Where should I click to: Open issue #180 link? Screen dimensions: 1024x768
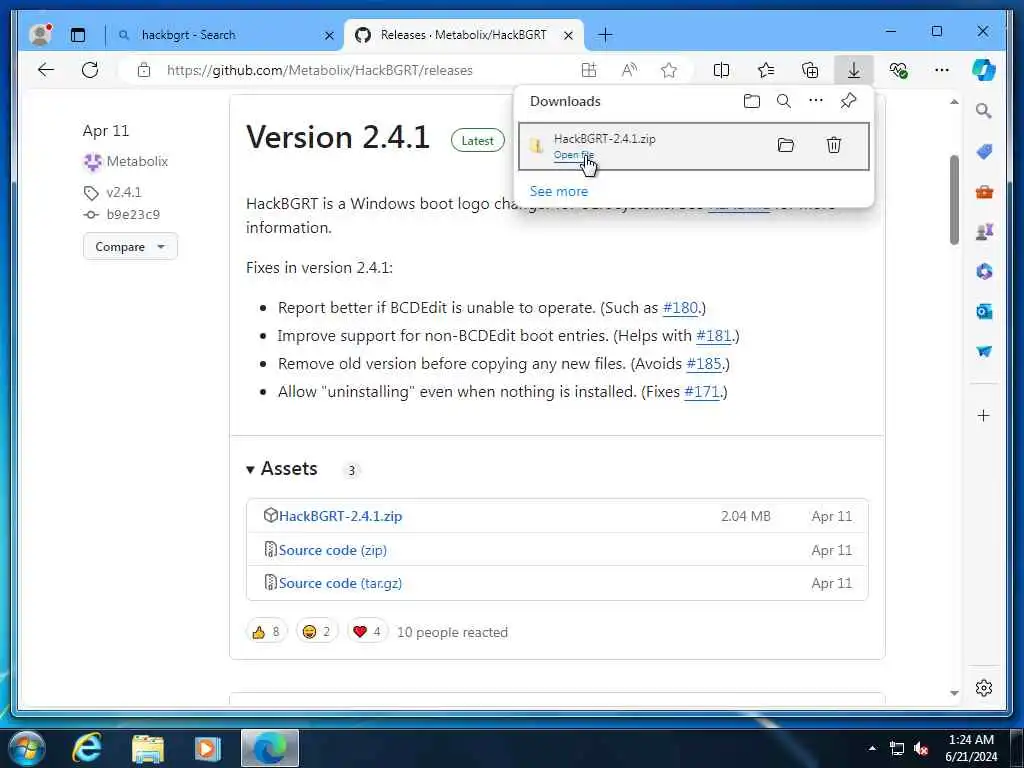680,308
